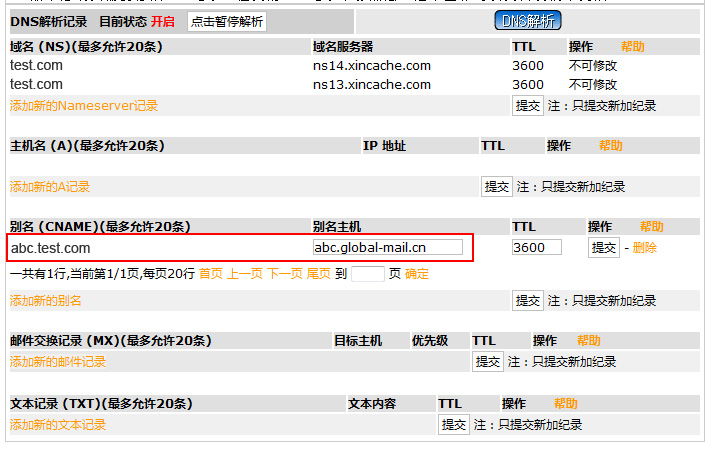Screen dimensions: 705x473
Task: Submit new mail record with 提交
Action: (x=488, y=362)
